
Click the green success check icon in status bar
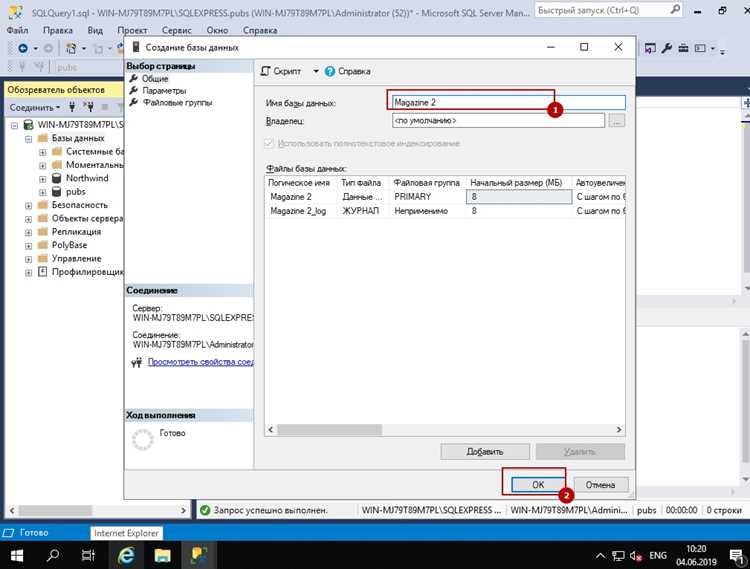[x=205, y=510]
